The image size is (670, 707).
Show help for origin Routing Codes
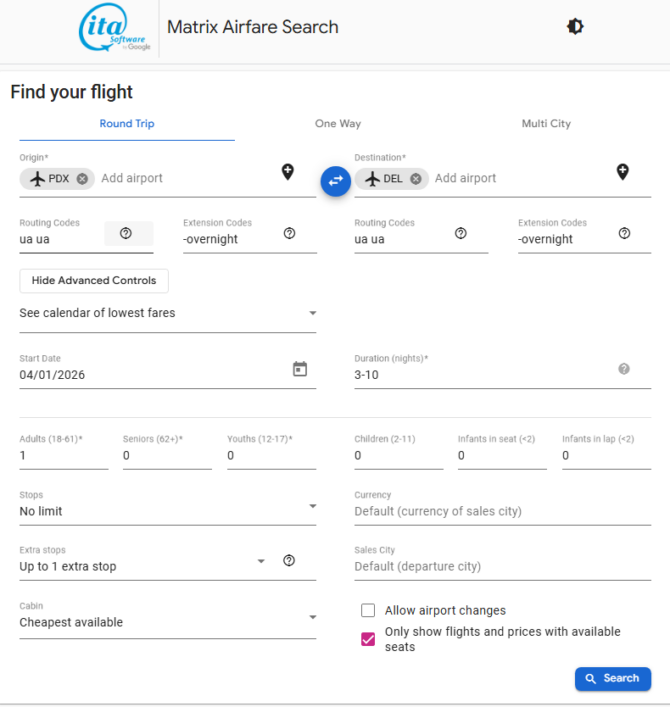pyautogui.click(x=126, y=233)
